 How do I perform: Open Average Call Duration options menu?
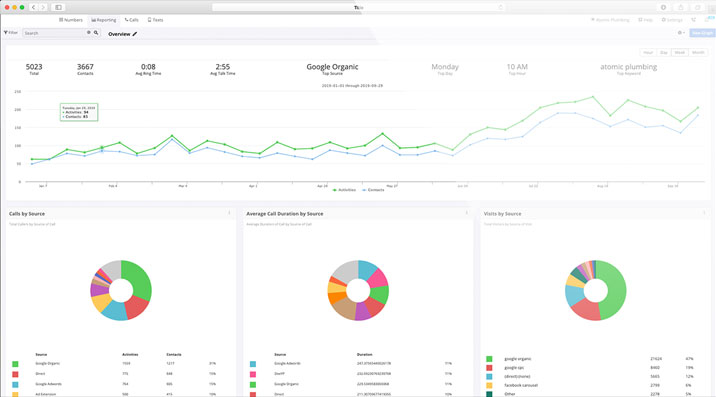(466, 213)
